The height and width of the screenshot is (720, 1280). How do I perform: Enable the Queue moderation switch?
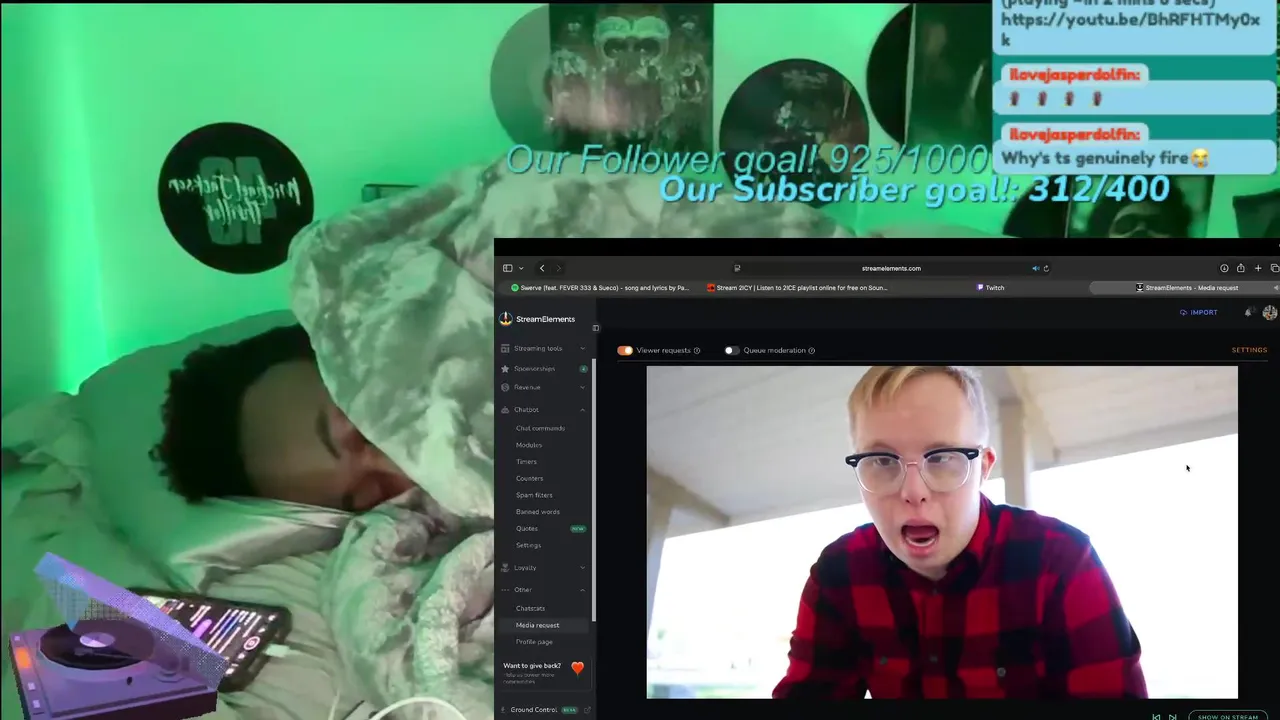click(x=731, y=350)
